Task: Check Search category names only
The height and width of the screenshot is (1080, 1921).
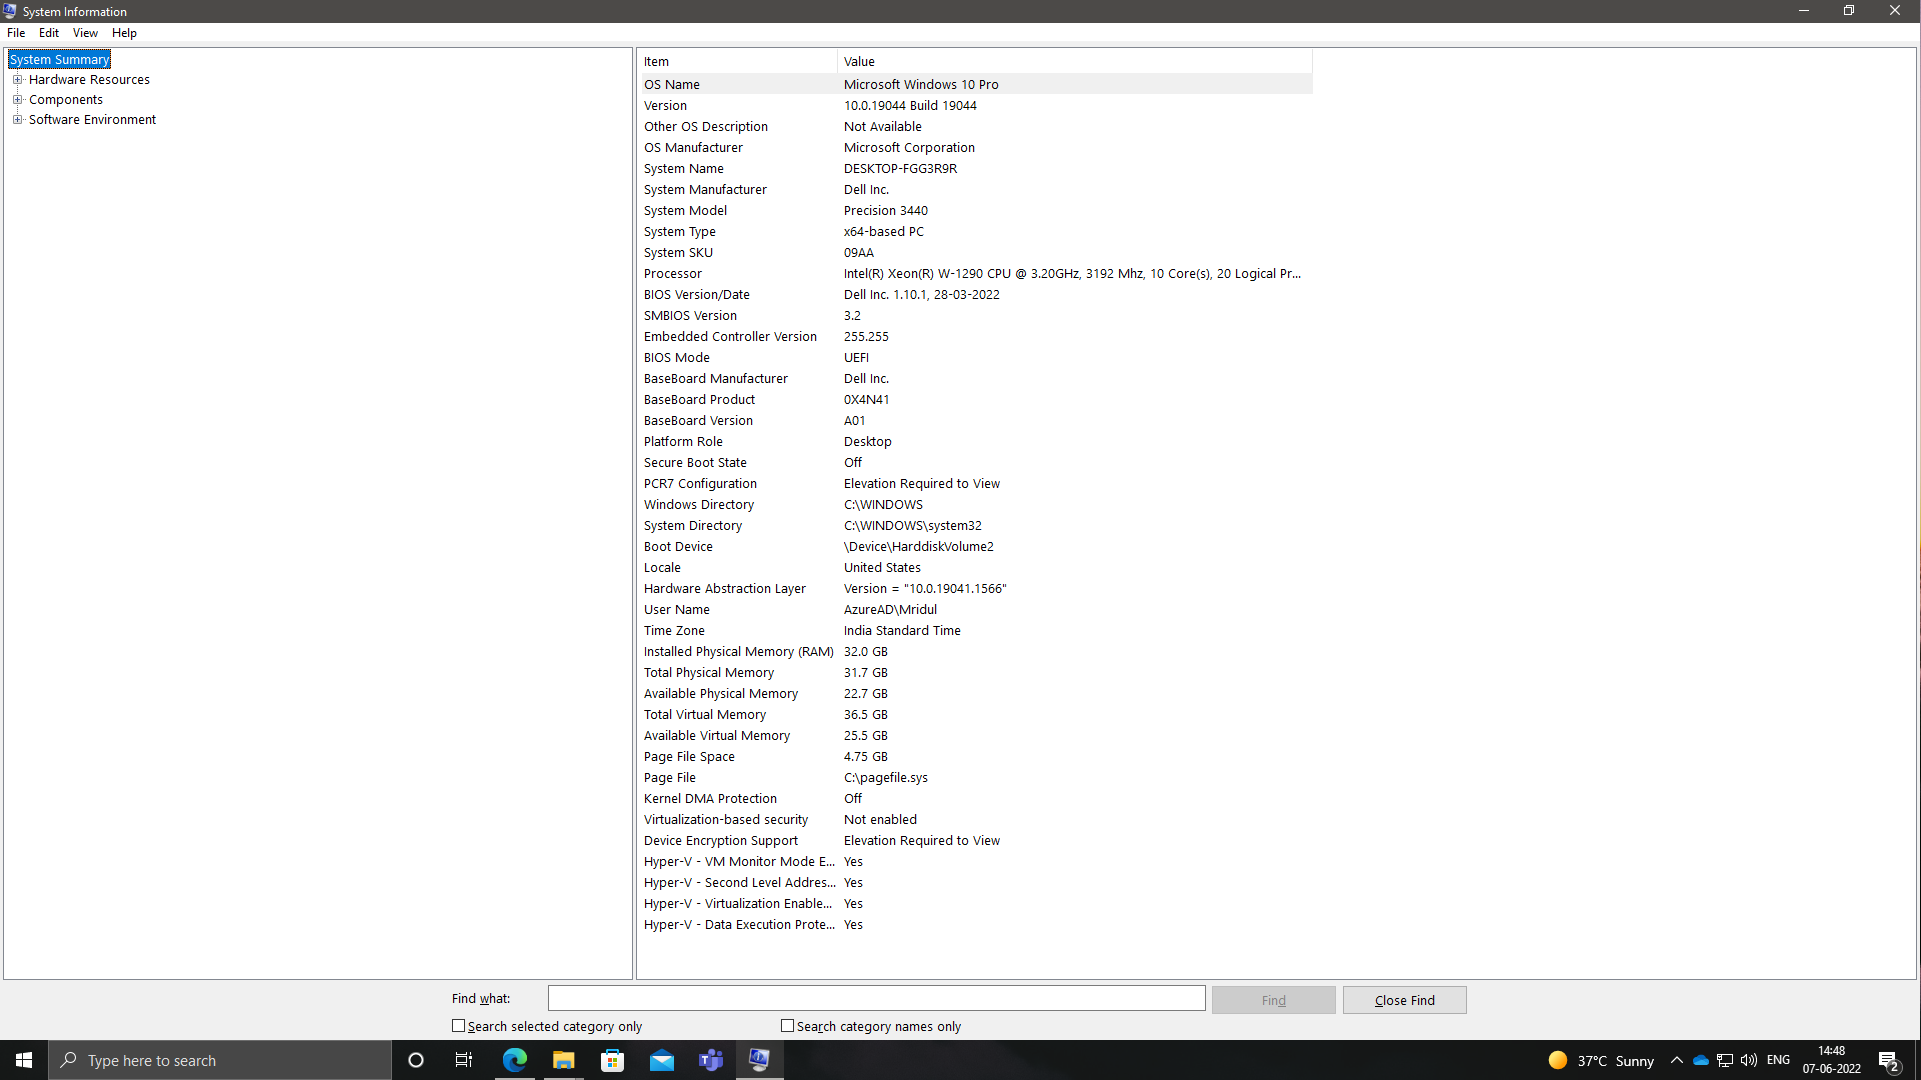Action: pos(788,1026)
